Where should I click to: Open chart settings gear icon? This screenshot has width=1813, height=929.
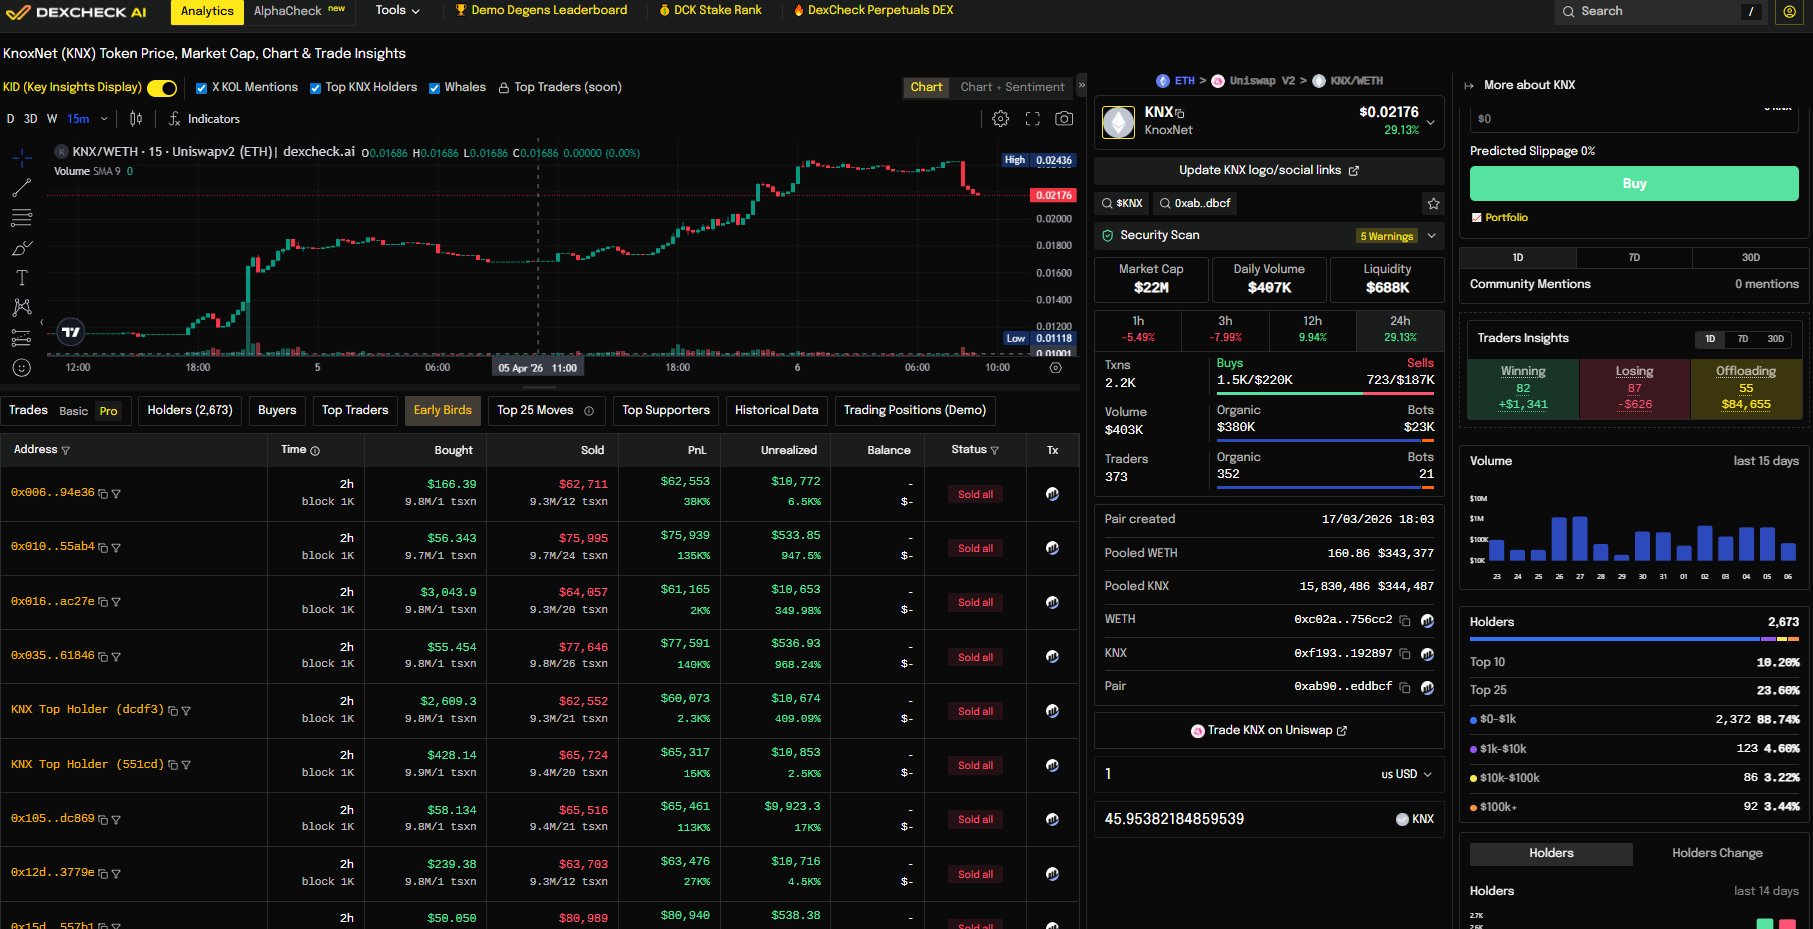coord(1000,119)
